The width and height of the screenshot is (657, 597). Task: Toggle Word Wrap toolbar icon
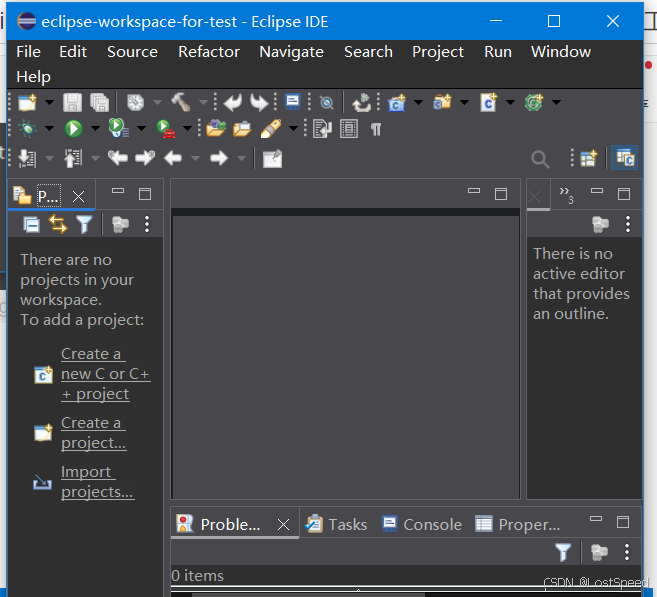[x=322, y=129]
